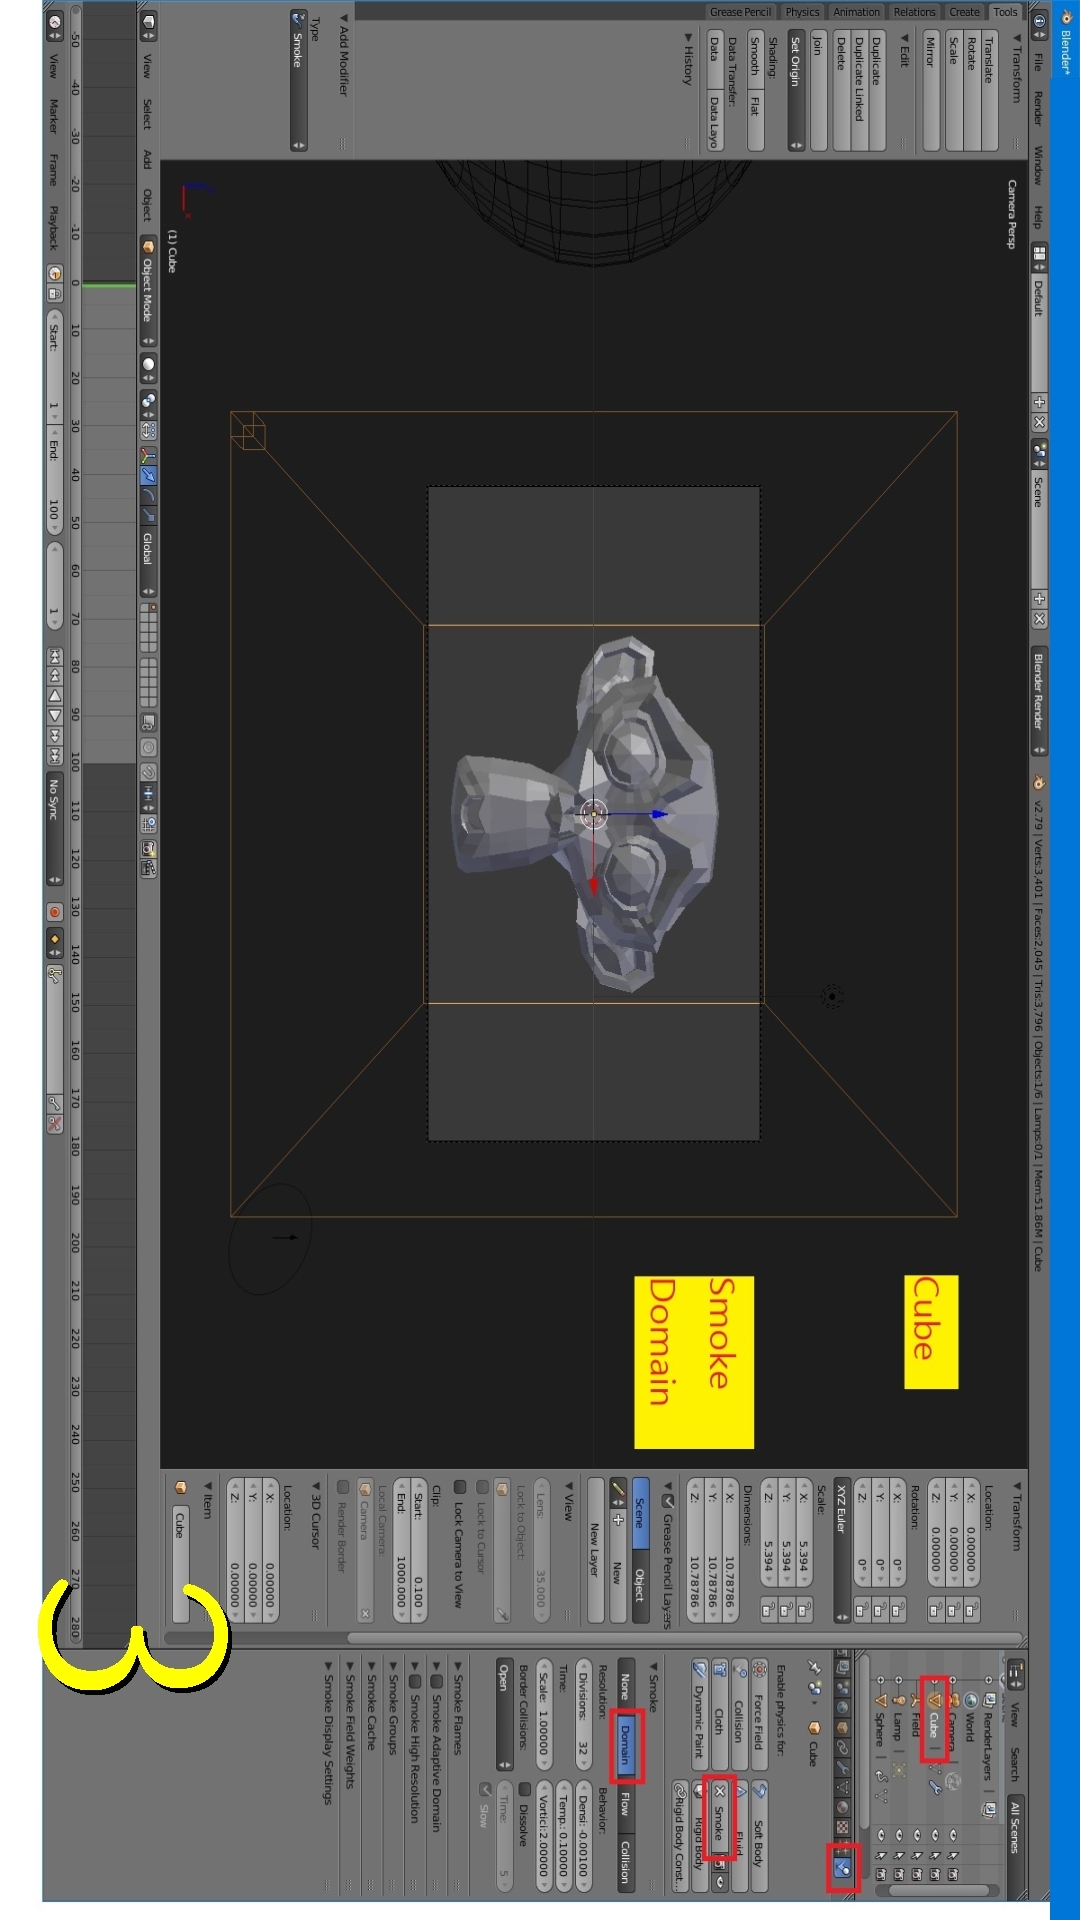Image resolution: width=1080 pixels, height=1920 pixels.
Task: Toggle the Dissolve checkbox
Action: [524, 1789]
